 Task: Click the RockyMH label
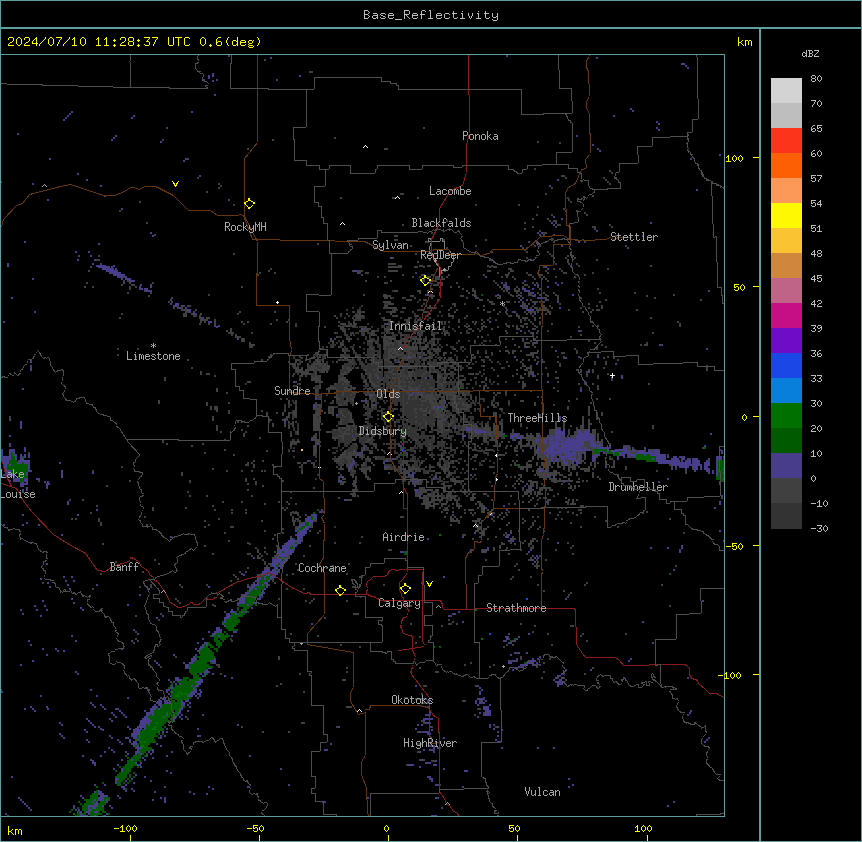pos(245,227)
